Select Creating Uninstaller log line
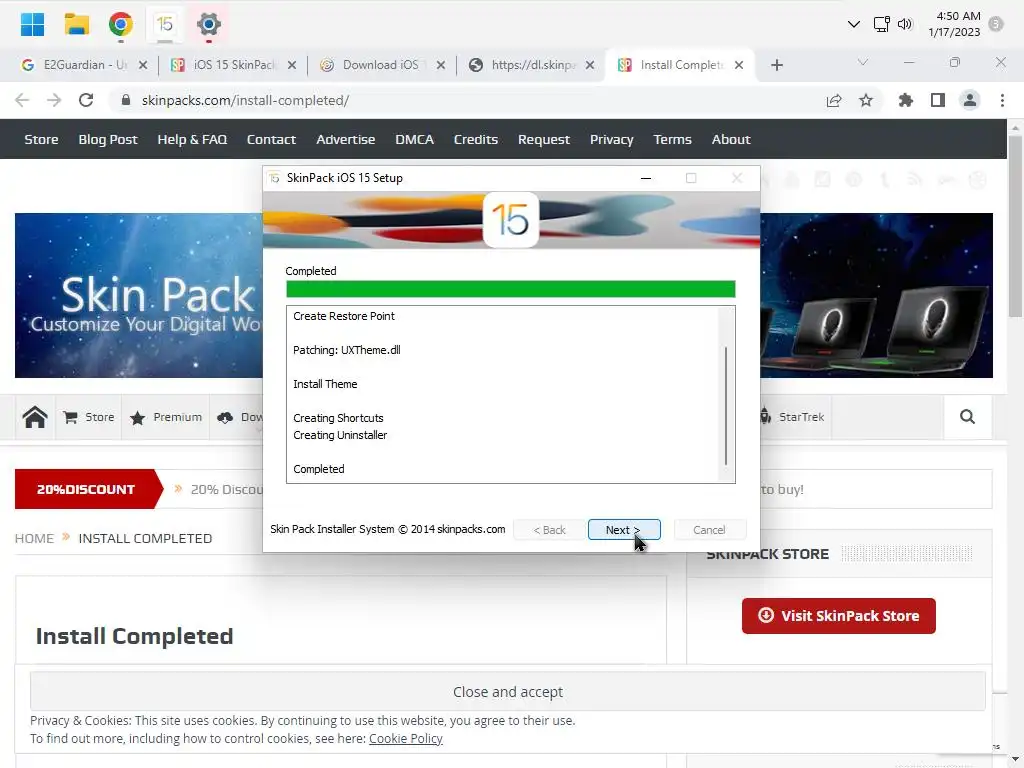1024x768 pixels. click(x=340, y=435)
